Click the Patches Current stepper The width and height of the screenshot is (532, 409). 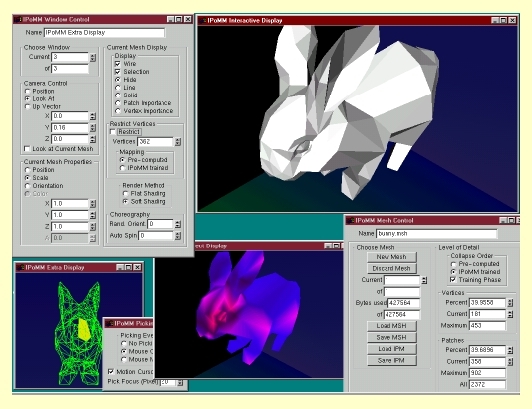pos(510,362)
